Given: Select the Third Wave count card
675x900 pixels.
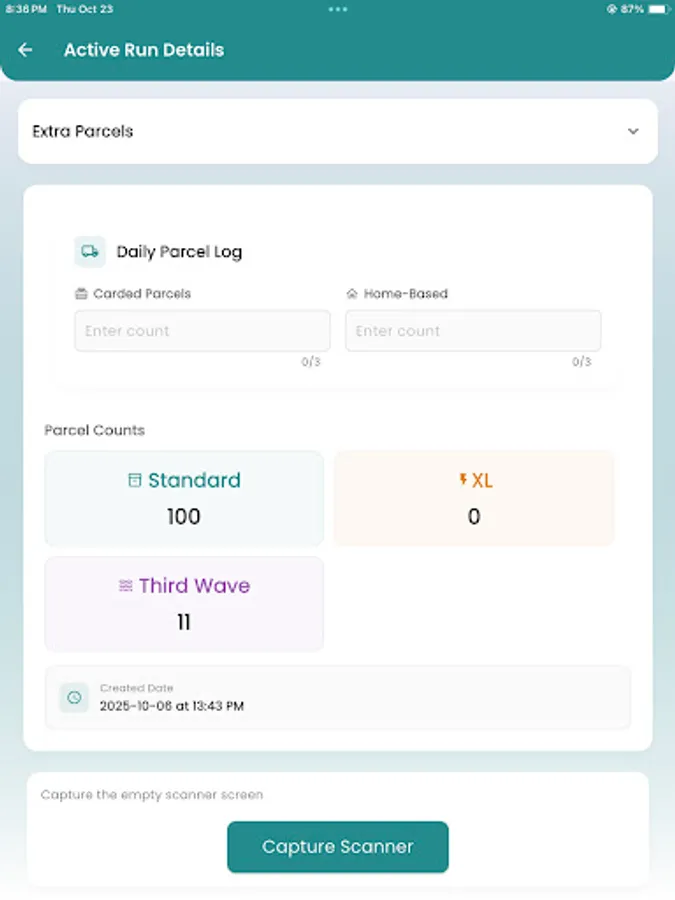Looking at the screenshot, I should click(184, 603).
